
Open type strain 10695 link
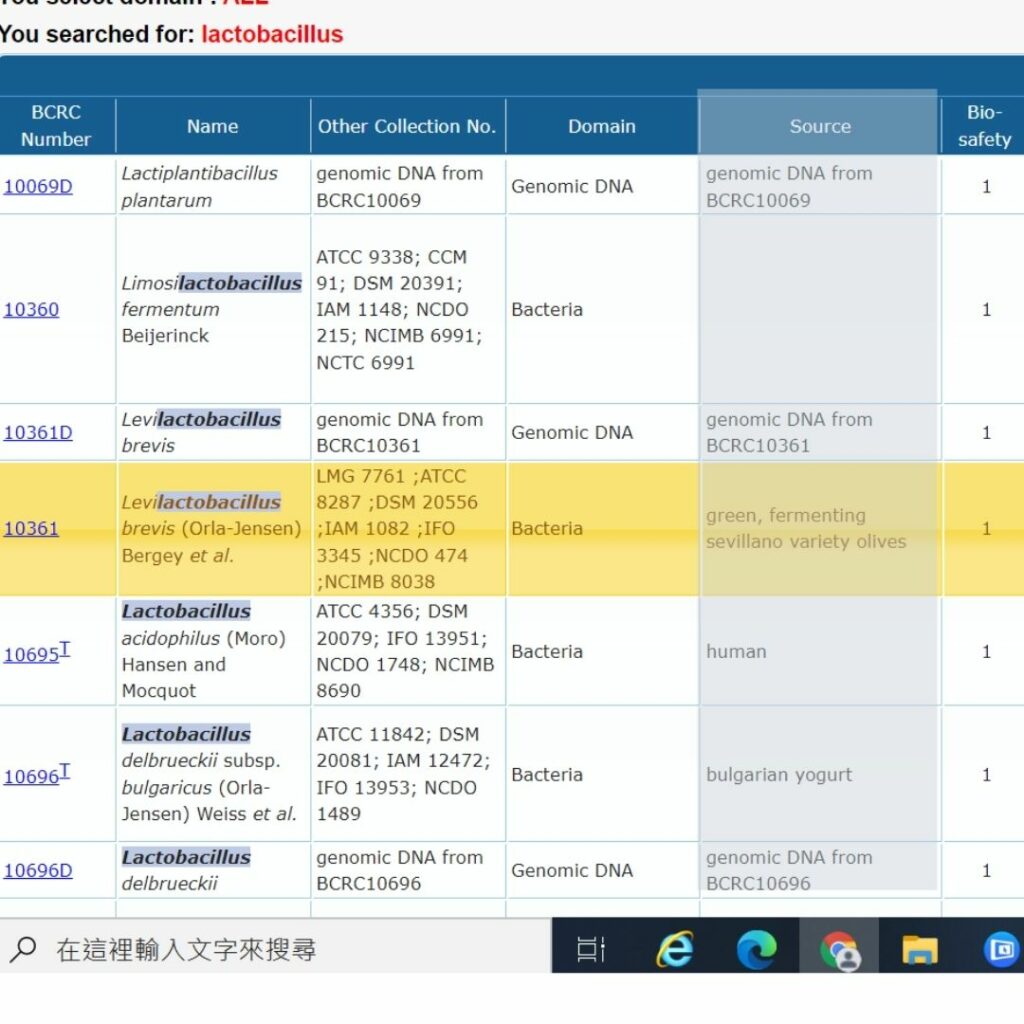click(31, 655)
